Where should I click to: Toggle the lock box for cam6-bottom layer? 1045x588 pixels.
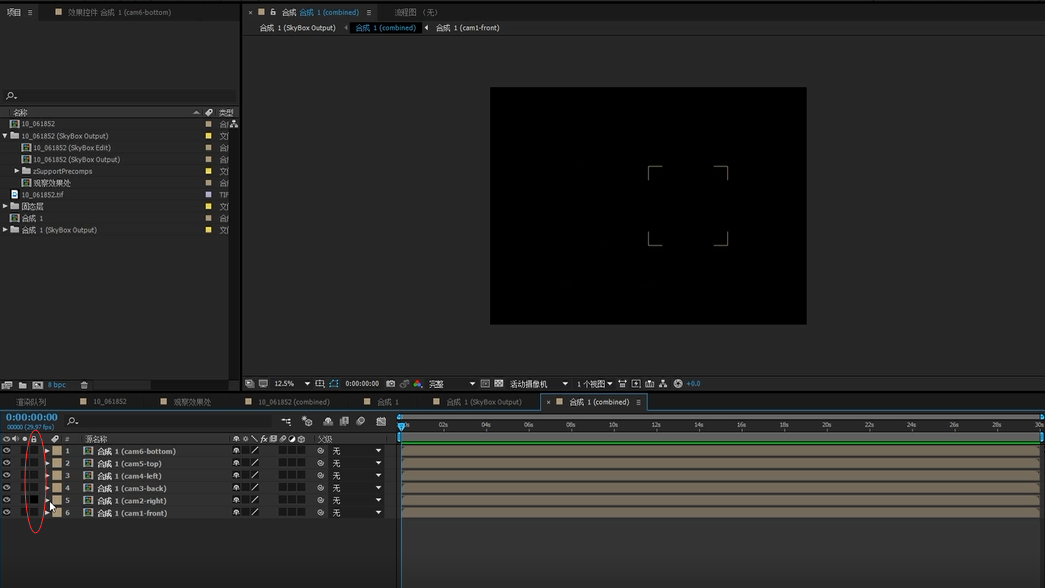34,451
